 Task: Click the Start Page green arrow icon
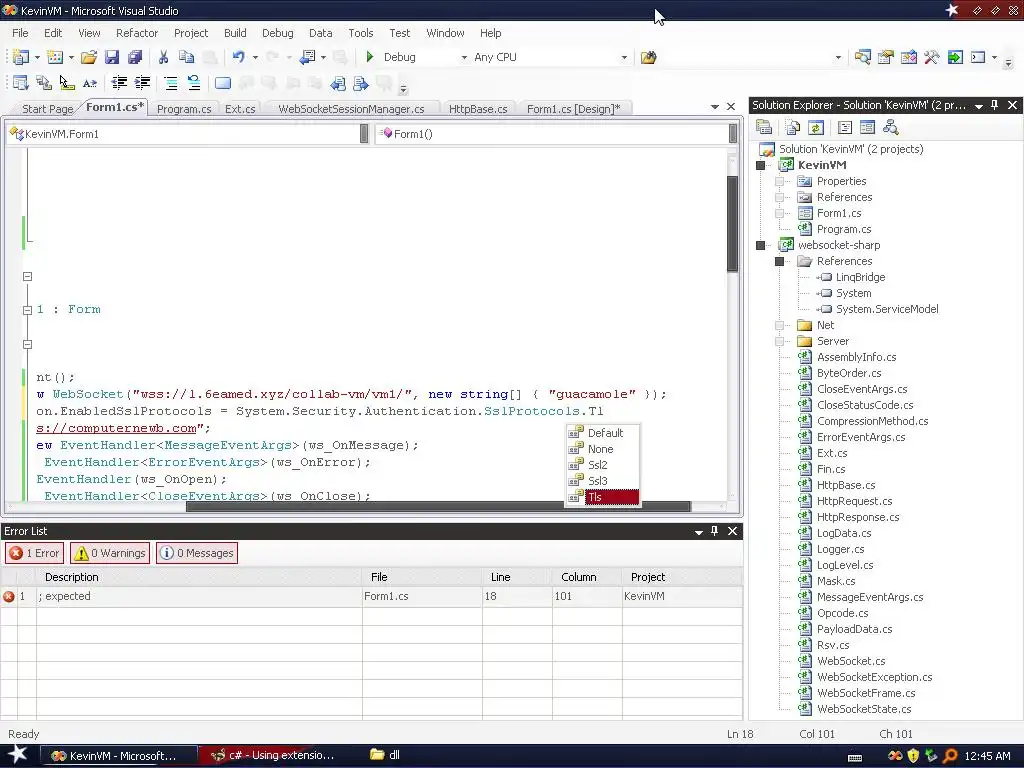click(x=955, y=57)
